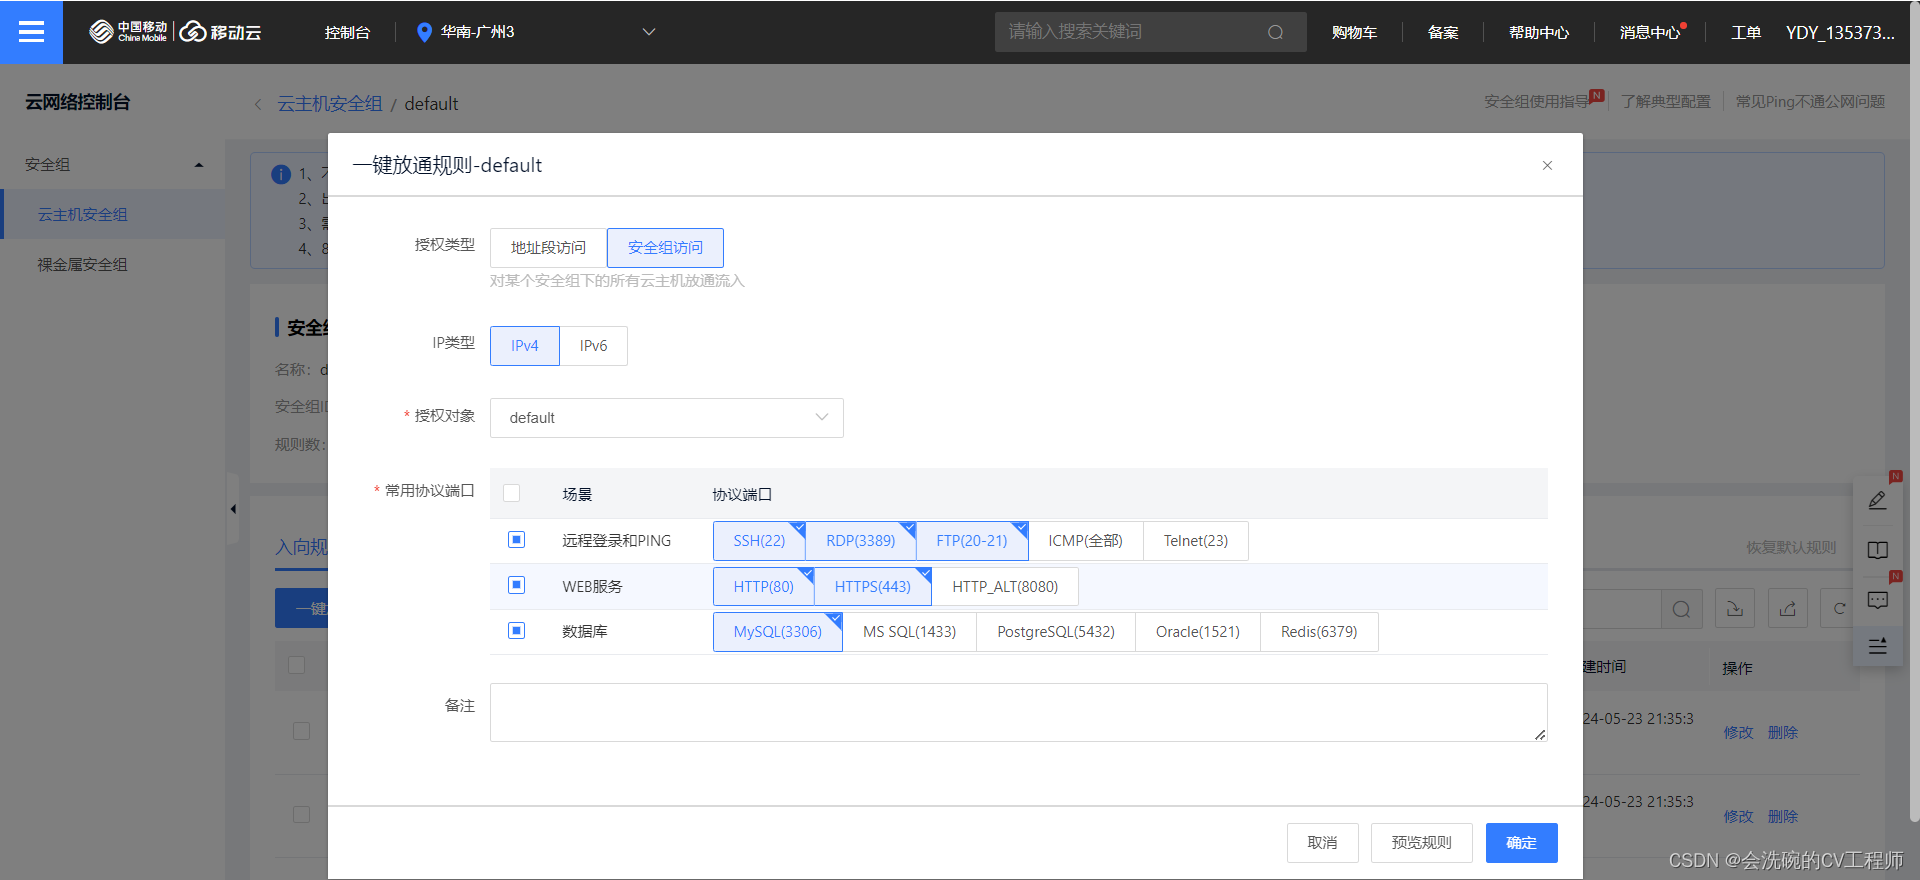Open 授权对象 default dropdown
Image resolution: width=1920 pixels, height=880 pixels.
click(x=667, y=418)
